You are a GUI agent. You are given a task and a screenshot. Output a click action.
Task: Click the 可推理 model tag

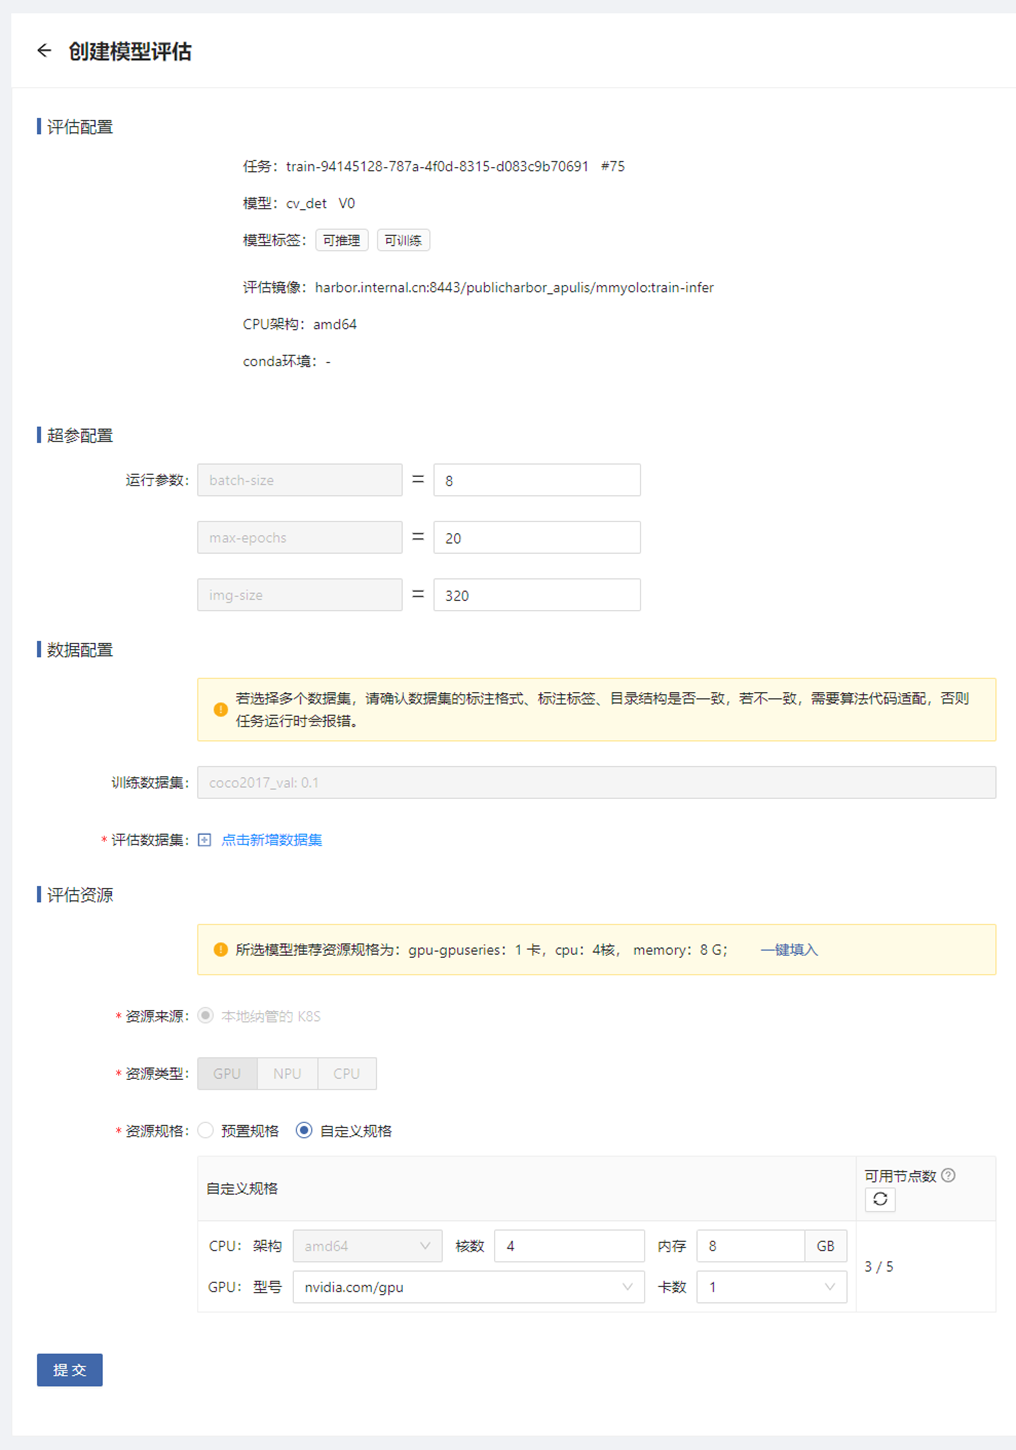pyautogui.click(x=342, y=240)
